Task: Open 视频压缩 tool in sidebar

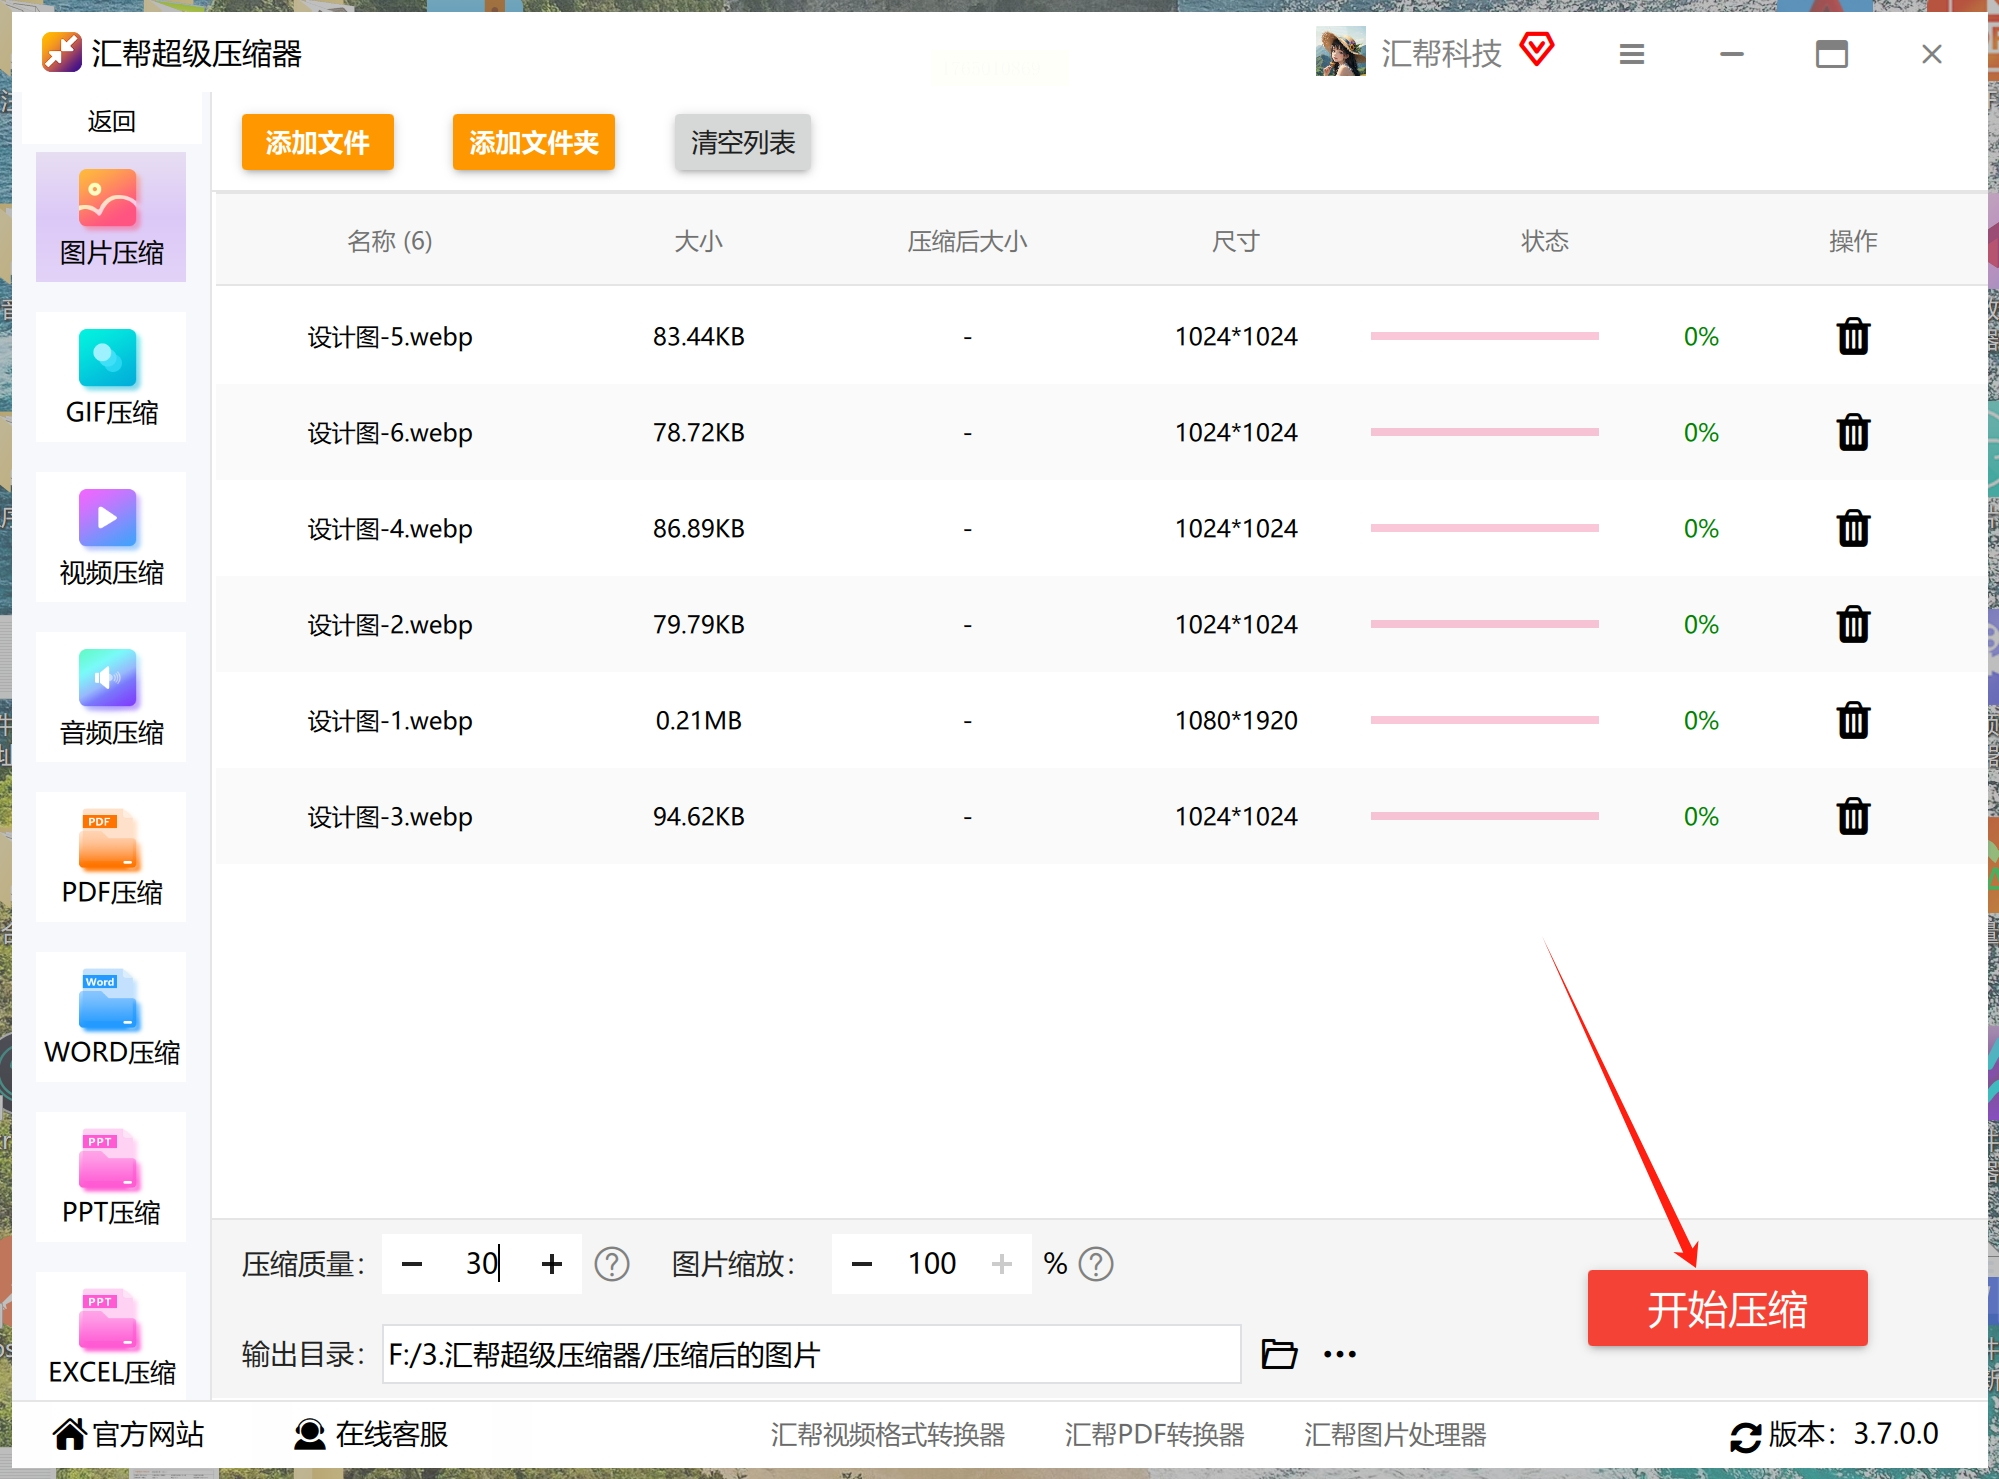Action: tap(111, 538)
